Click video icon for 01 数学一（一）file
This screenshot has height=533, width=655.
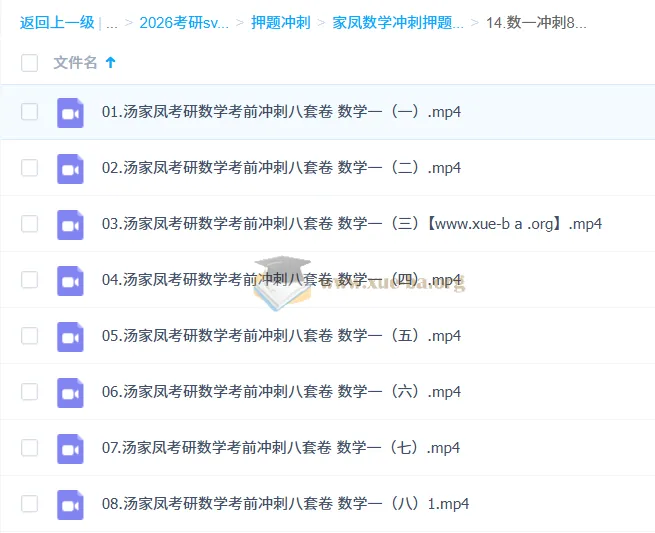(70, 113)
